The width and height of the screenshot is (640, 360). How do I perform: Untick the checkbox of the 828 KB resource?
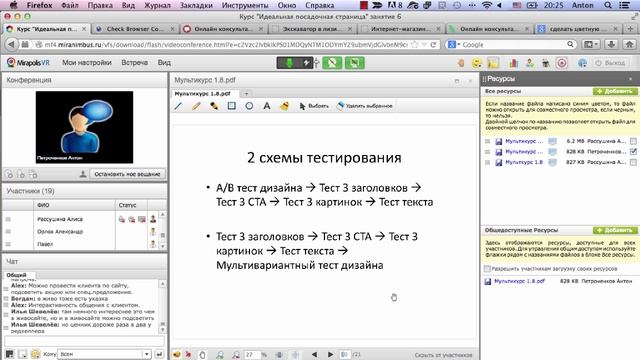pyautogui.click(x=633, y=151)
